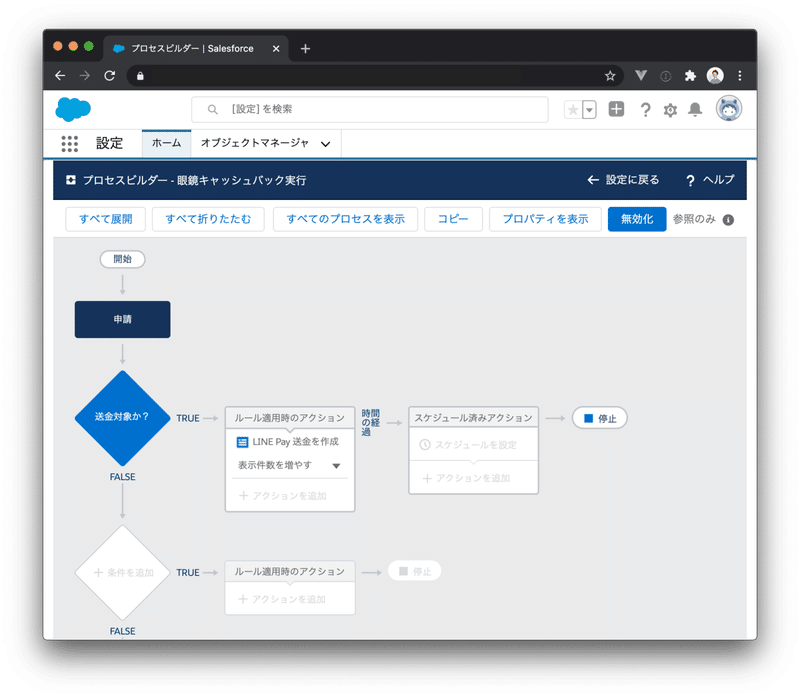Image resolution: width=800 pixels, height=697 pixels.
Task: Click the lock icon in the address bar
Action: click(x=140, y=76)
